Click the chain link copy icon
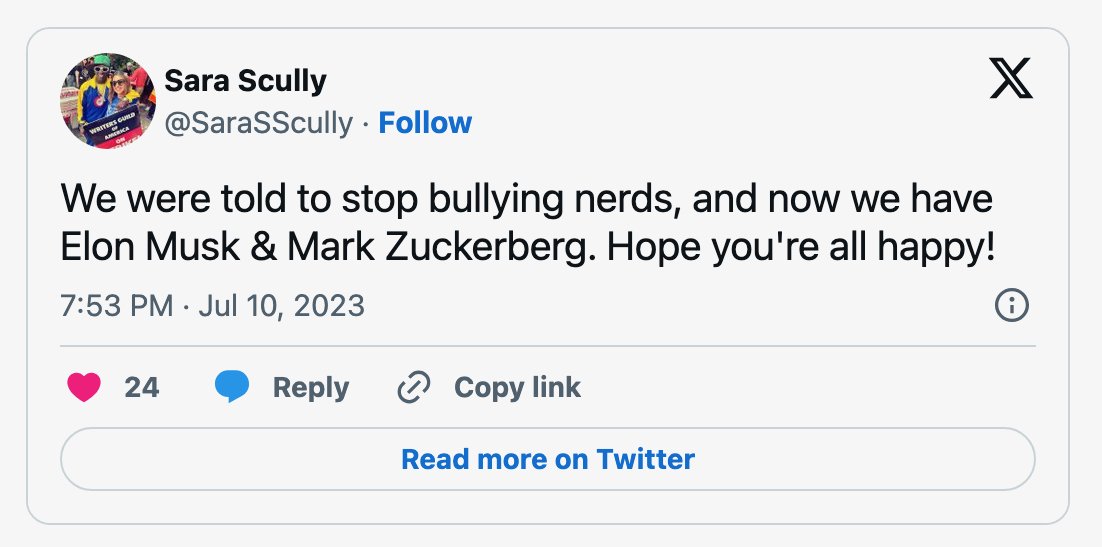This screenshot has width=1102, height=547. [x=414, y=387]
